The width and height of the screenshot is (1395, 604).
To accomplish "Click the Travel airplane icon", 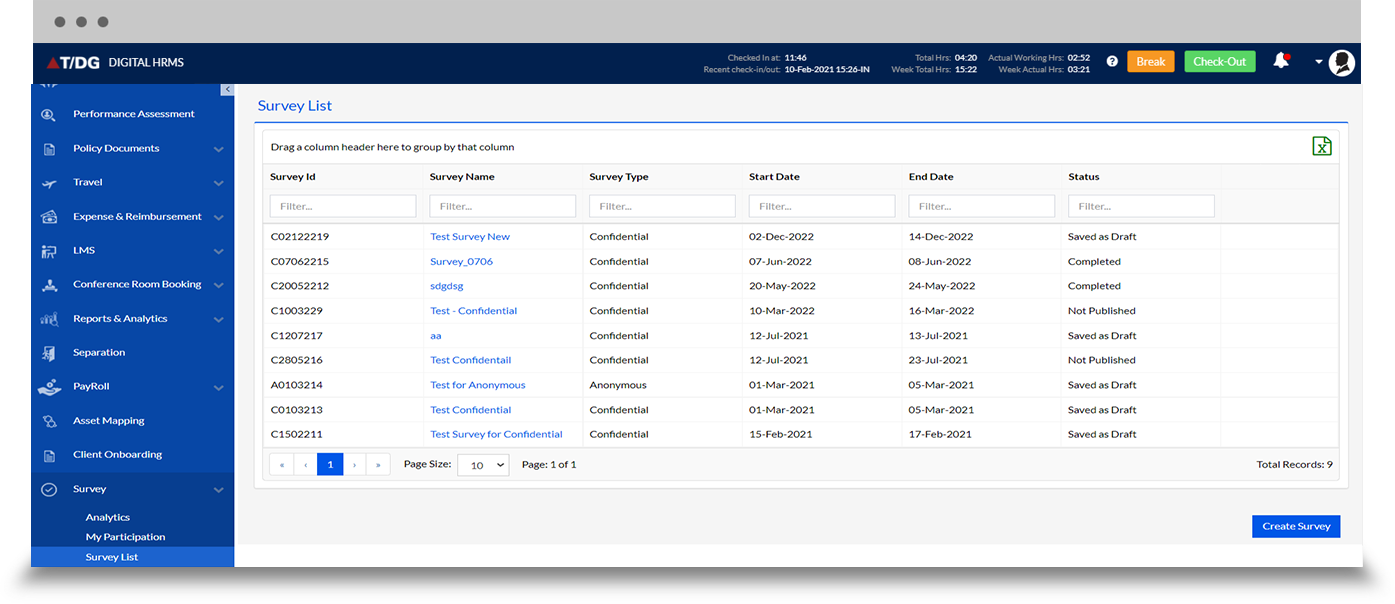I will click(x=49, y=183).
